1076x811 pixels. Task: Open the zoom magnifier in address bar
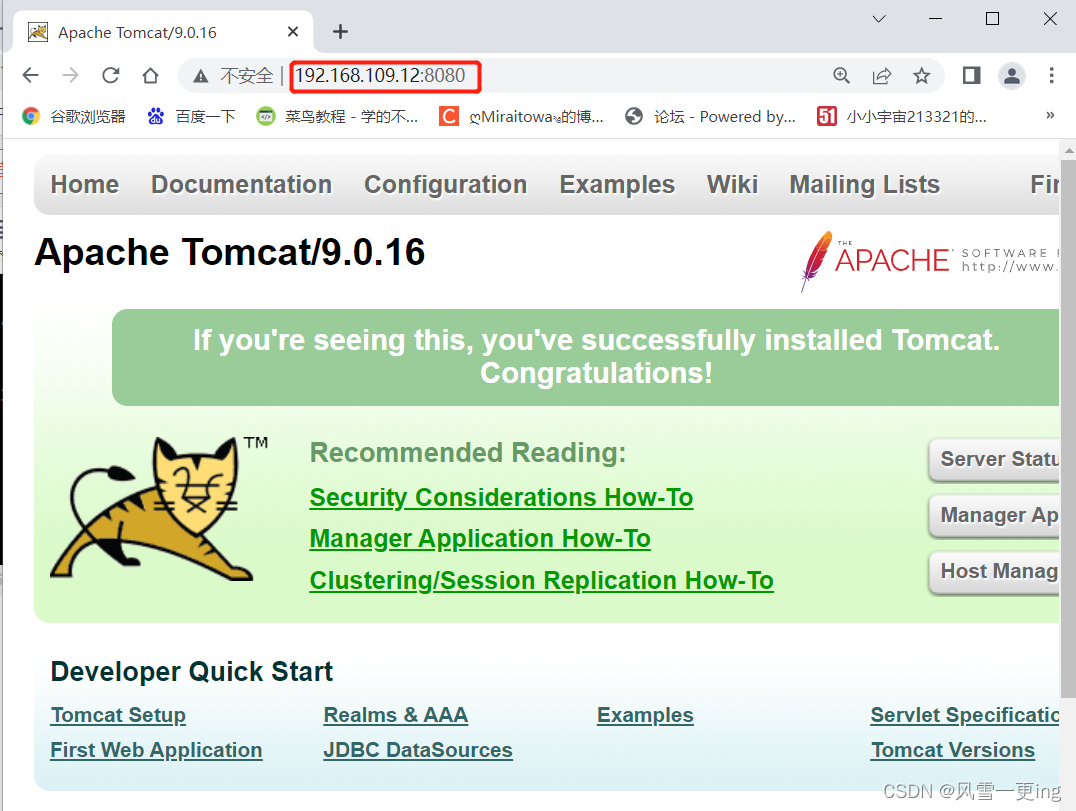point(841,75)
